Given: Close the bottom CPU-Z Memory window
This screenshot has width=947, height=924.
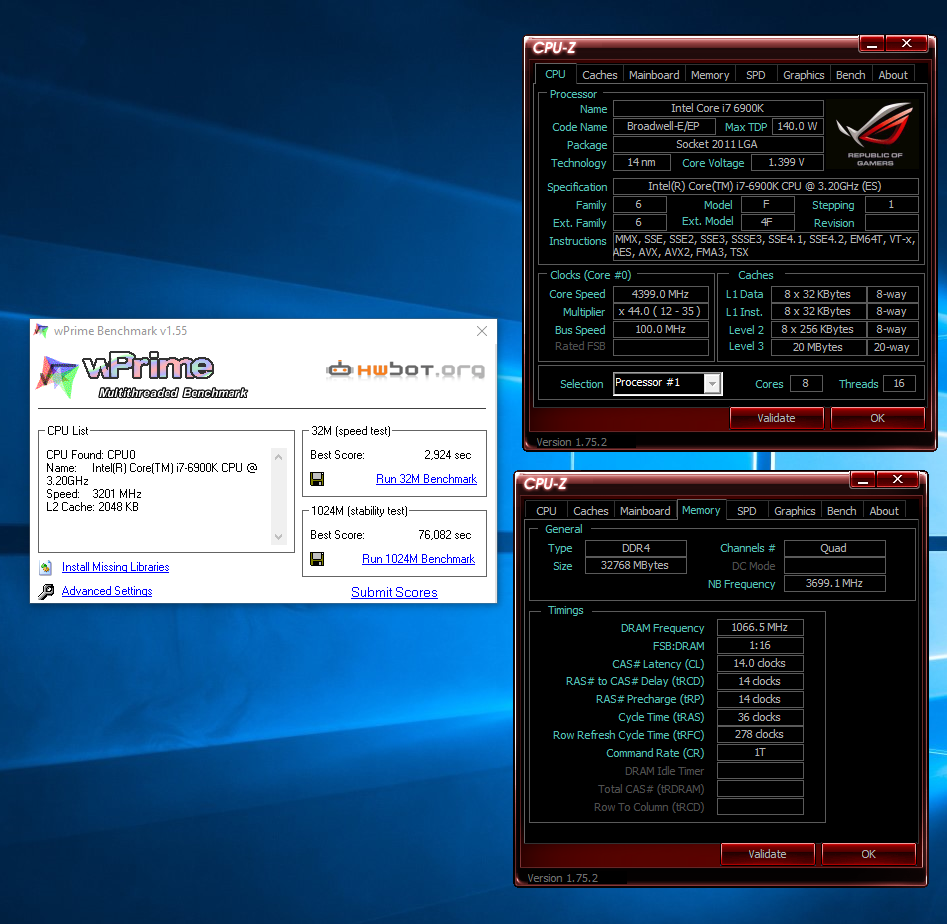Looking at the screenshot, I should (x=897, y=480).
